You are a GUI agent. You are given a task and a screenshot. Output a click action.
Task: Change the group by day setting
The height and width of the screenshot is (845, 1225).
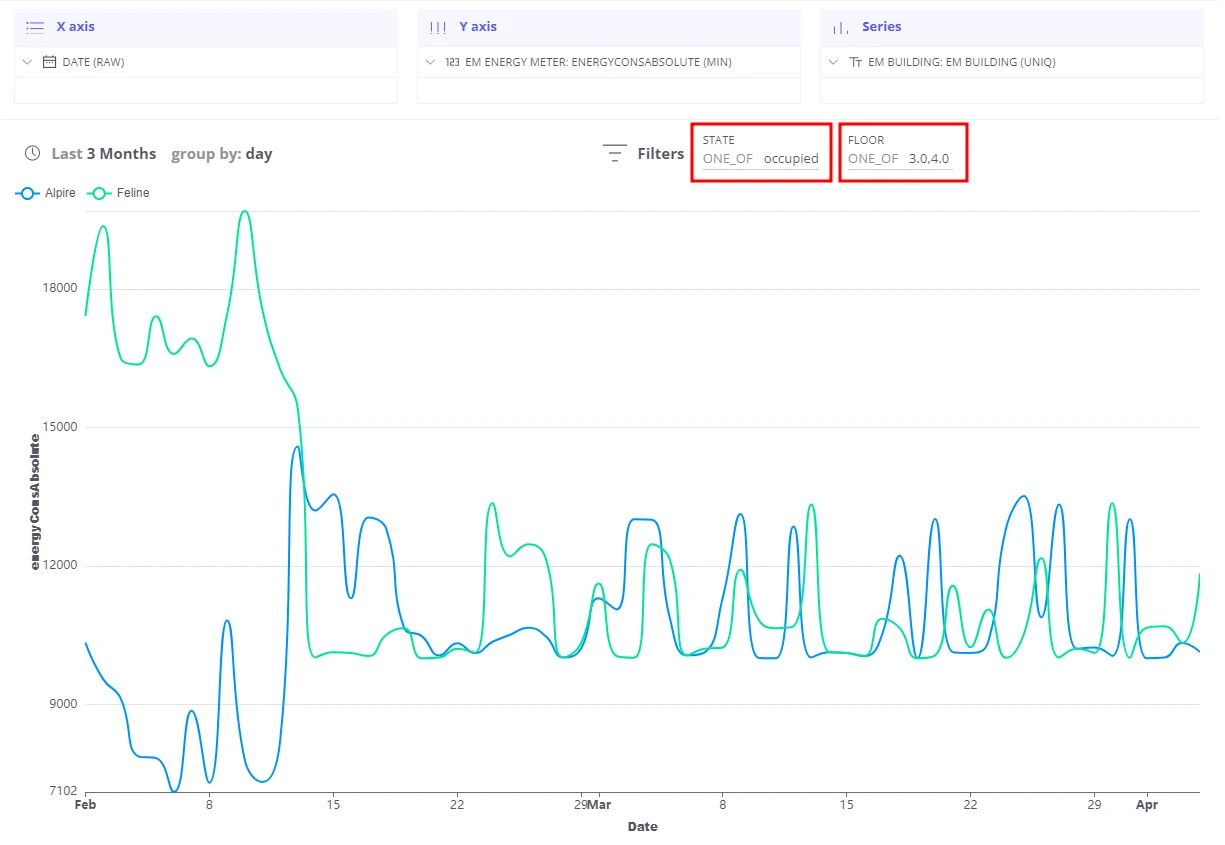221,154
